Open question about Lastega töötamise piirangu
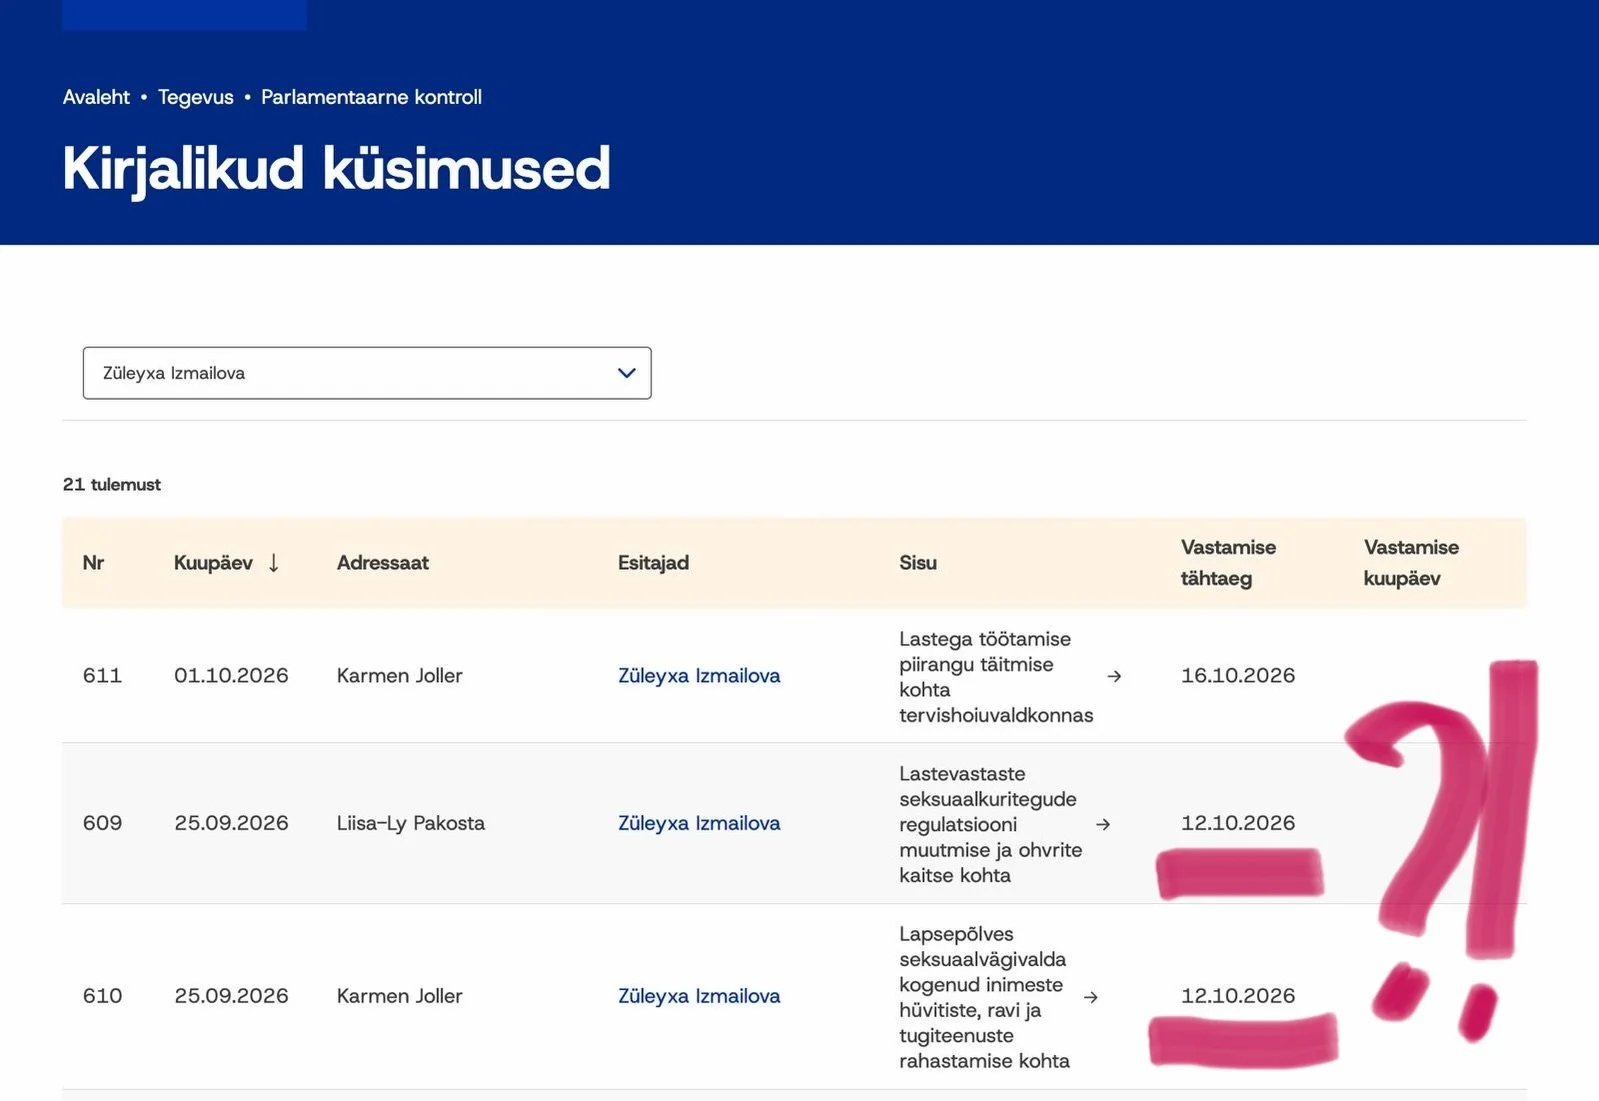The image size is (1599, 1101). coord(996,677)
